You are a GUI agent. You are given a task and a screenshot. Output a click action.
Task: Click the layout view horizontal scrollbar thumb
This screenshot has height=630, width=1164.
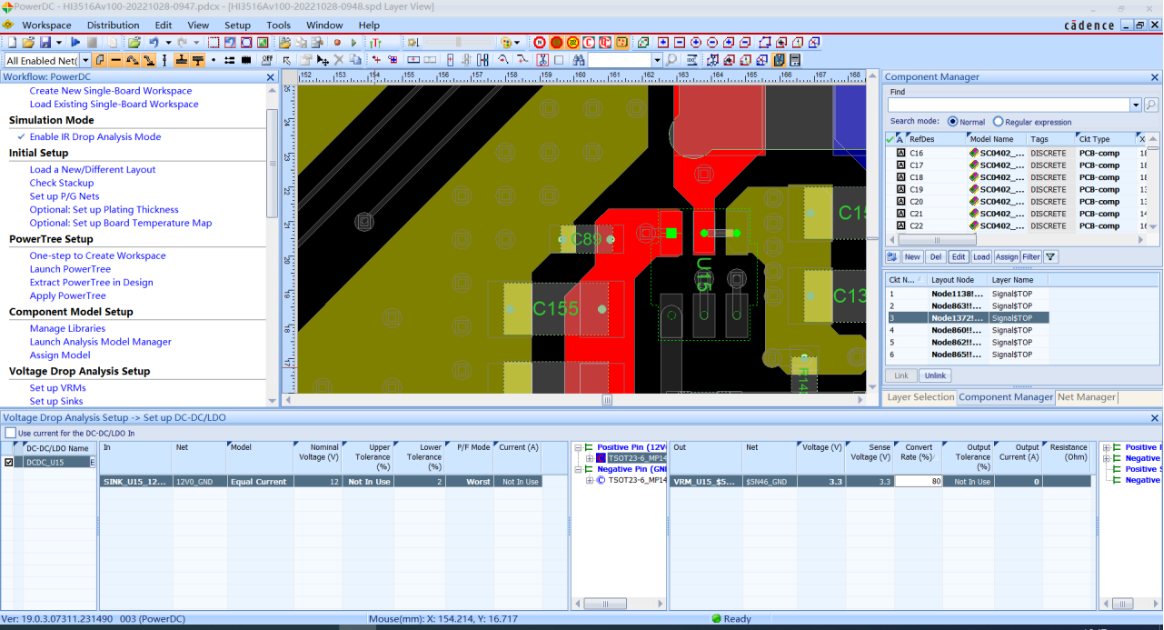pos(606,400)
